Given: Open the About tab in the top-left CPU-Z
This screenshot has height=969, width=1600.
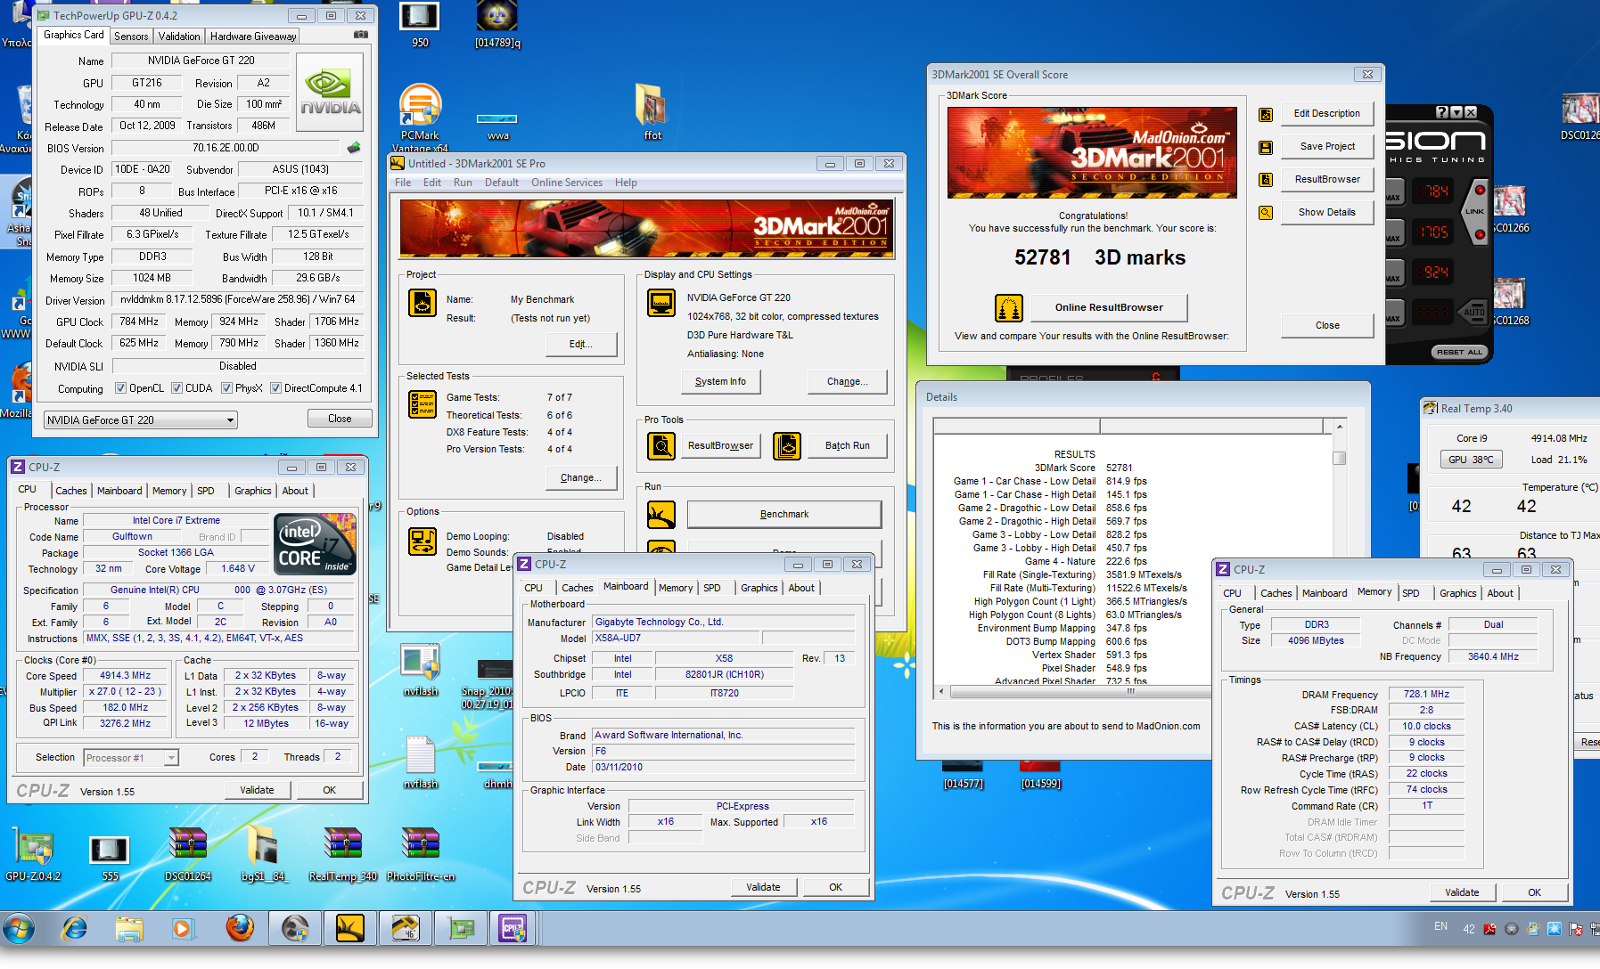Looking at the screenshot, I should tap(295, 491).
